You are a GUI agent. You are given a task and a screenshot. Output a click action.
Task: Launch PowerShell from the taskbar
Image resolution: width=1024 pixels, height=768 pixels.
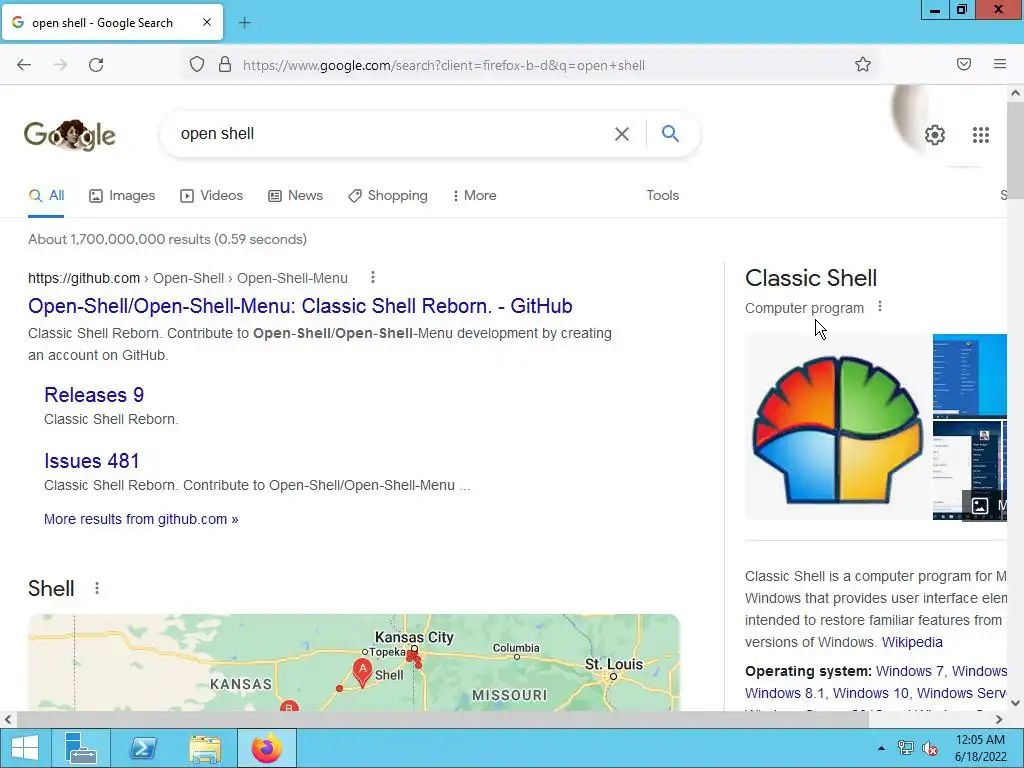pyautogui.click(x=142, y=748)
